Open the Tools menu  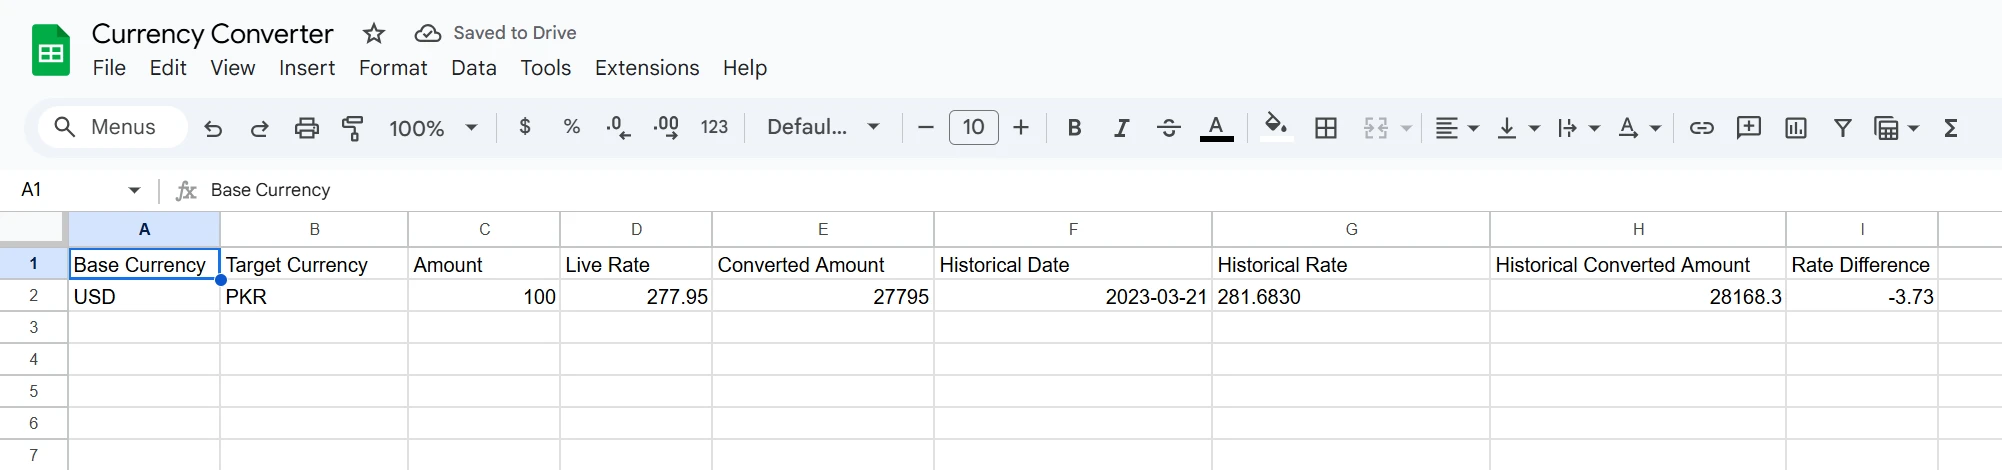point(545,68)
